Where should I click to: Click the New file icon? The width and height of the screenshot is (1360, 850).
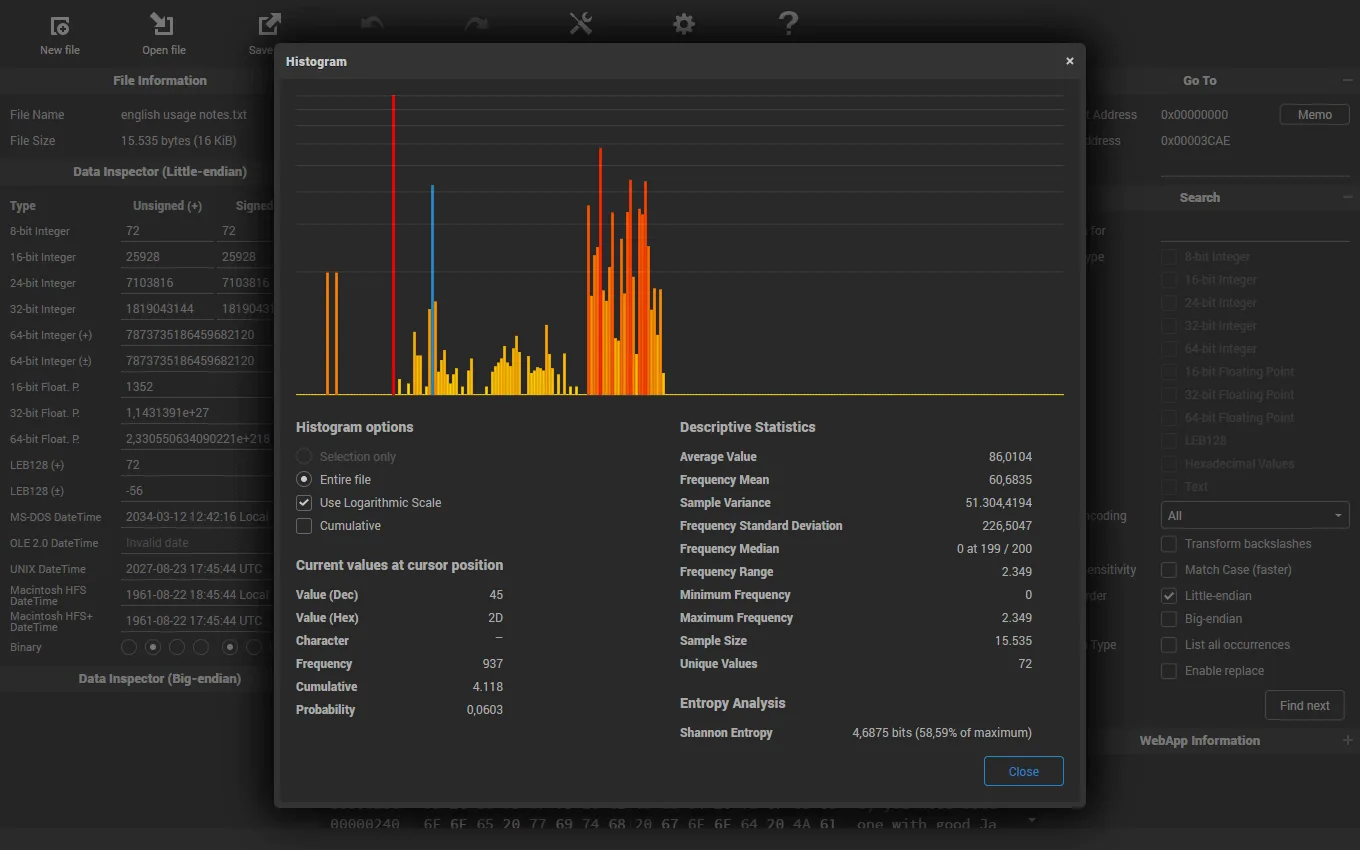(x=60, y=26)
